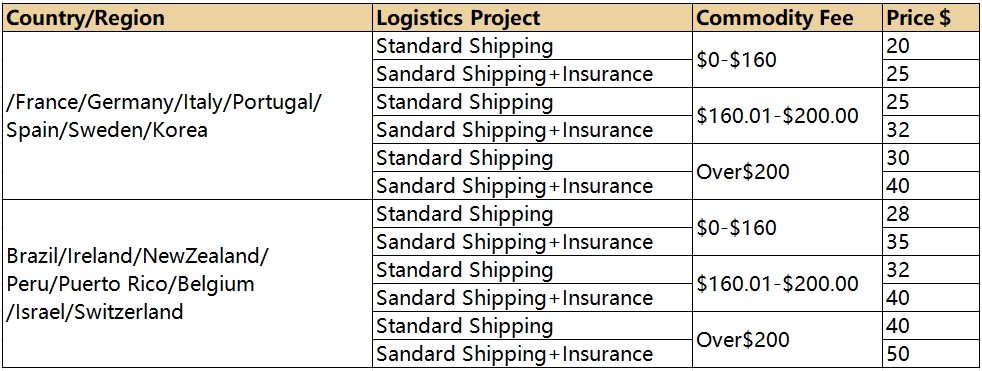
Task: Click the first $0-$160 commodity fee cell
Action: (x=788, y=60)
